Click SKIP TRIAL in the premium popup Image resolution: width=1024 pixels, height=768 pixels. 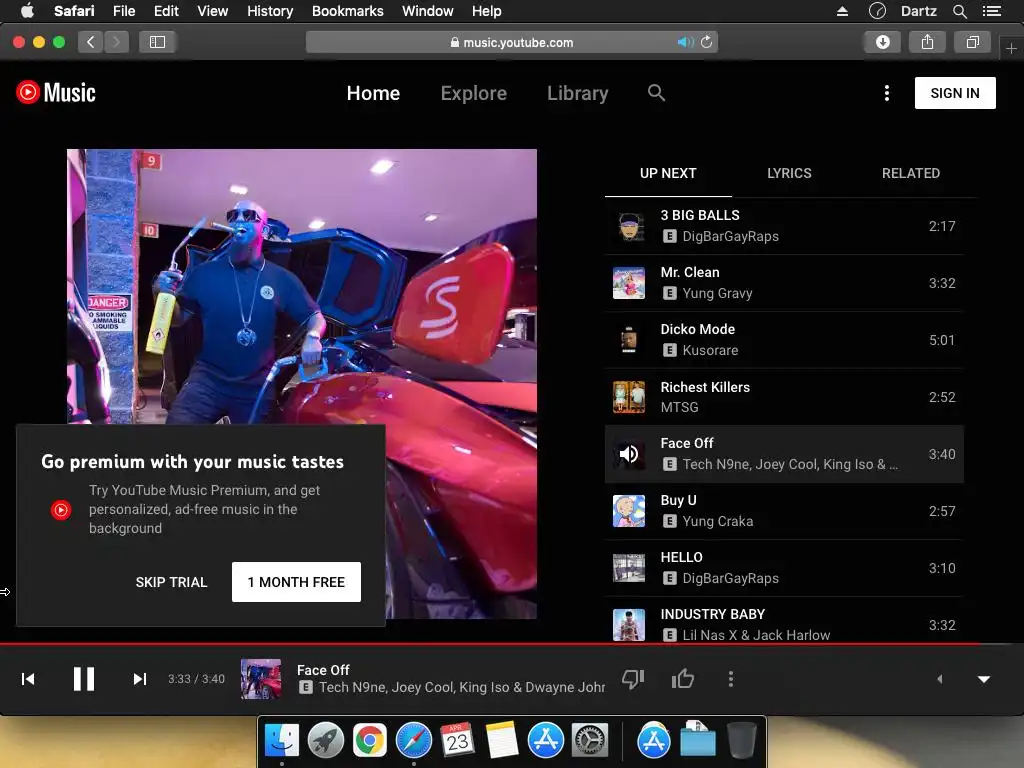(x=171, y=583)
